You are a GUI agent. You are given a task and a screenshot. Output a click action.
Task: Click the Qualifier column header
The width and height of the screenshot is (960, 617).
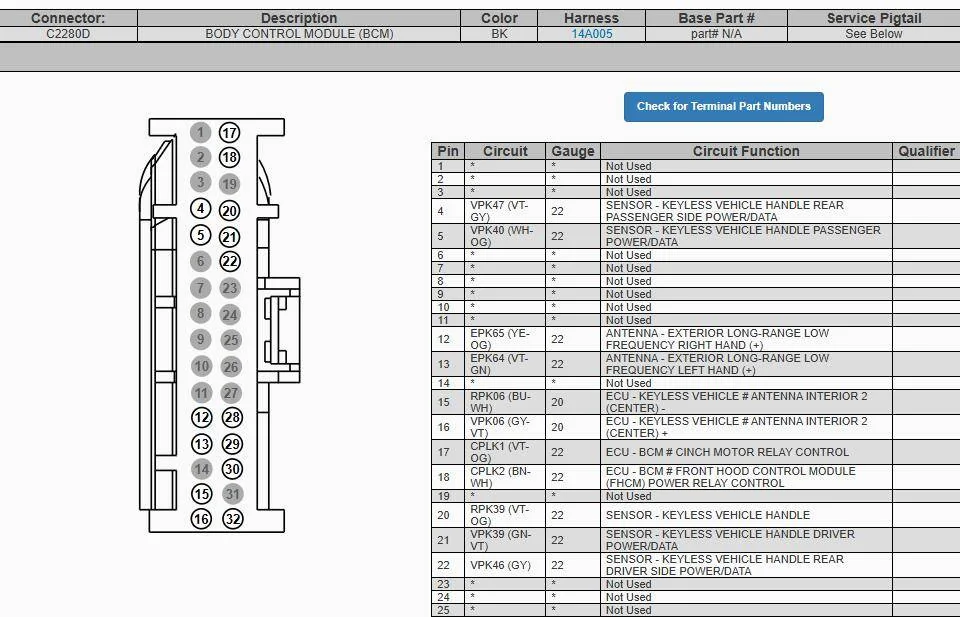tap(926, 151)
